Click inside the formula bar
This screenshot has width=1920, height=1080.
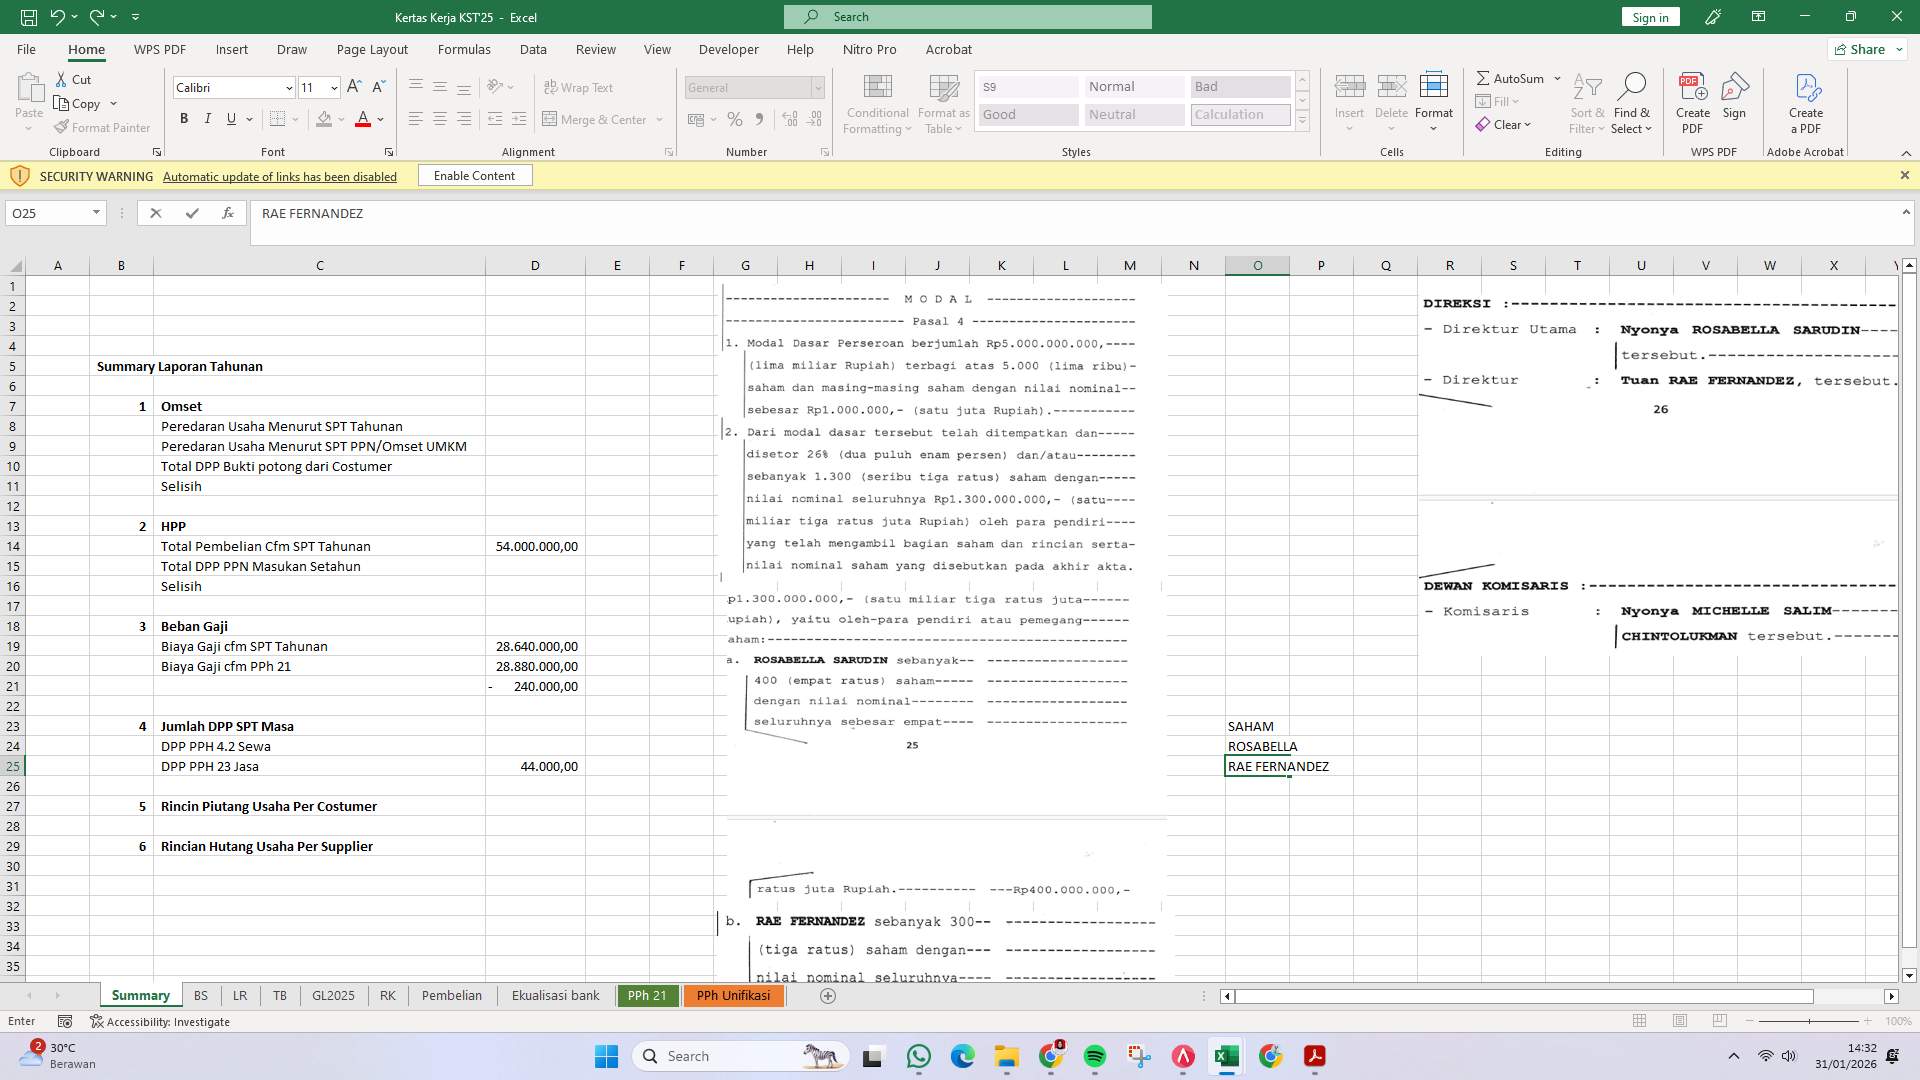(x=700, y=213)
